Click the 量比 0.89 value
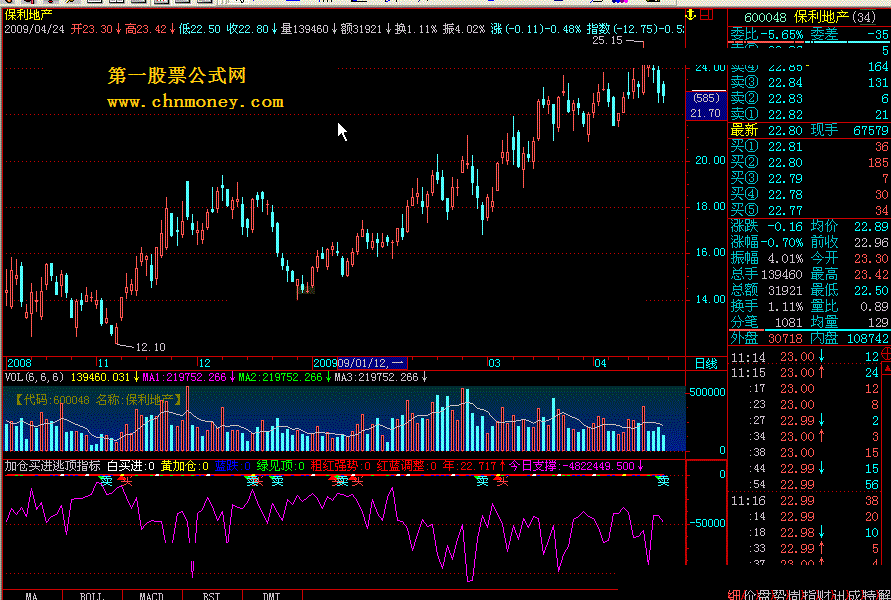The height and width of the screenshot is (600, 891). (850, 306)
